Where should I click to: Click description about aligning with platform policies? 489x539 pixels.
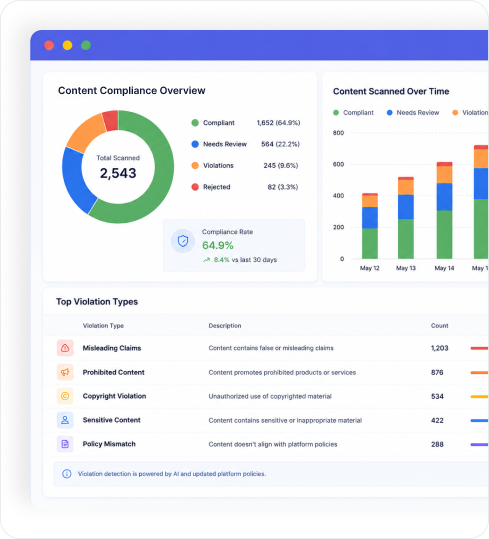273,444
